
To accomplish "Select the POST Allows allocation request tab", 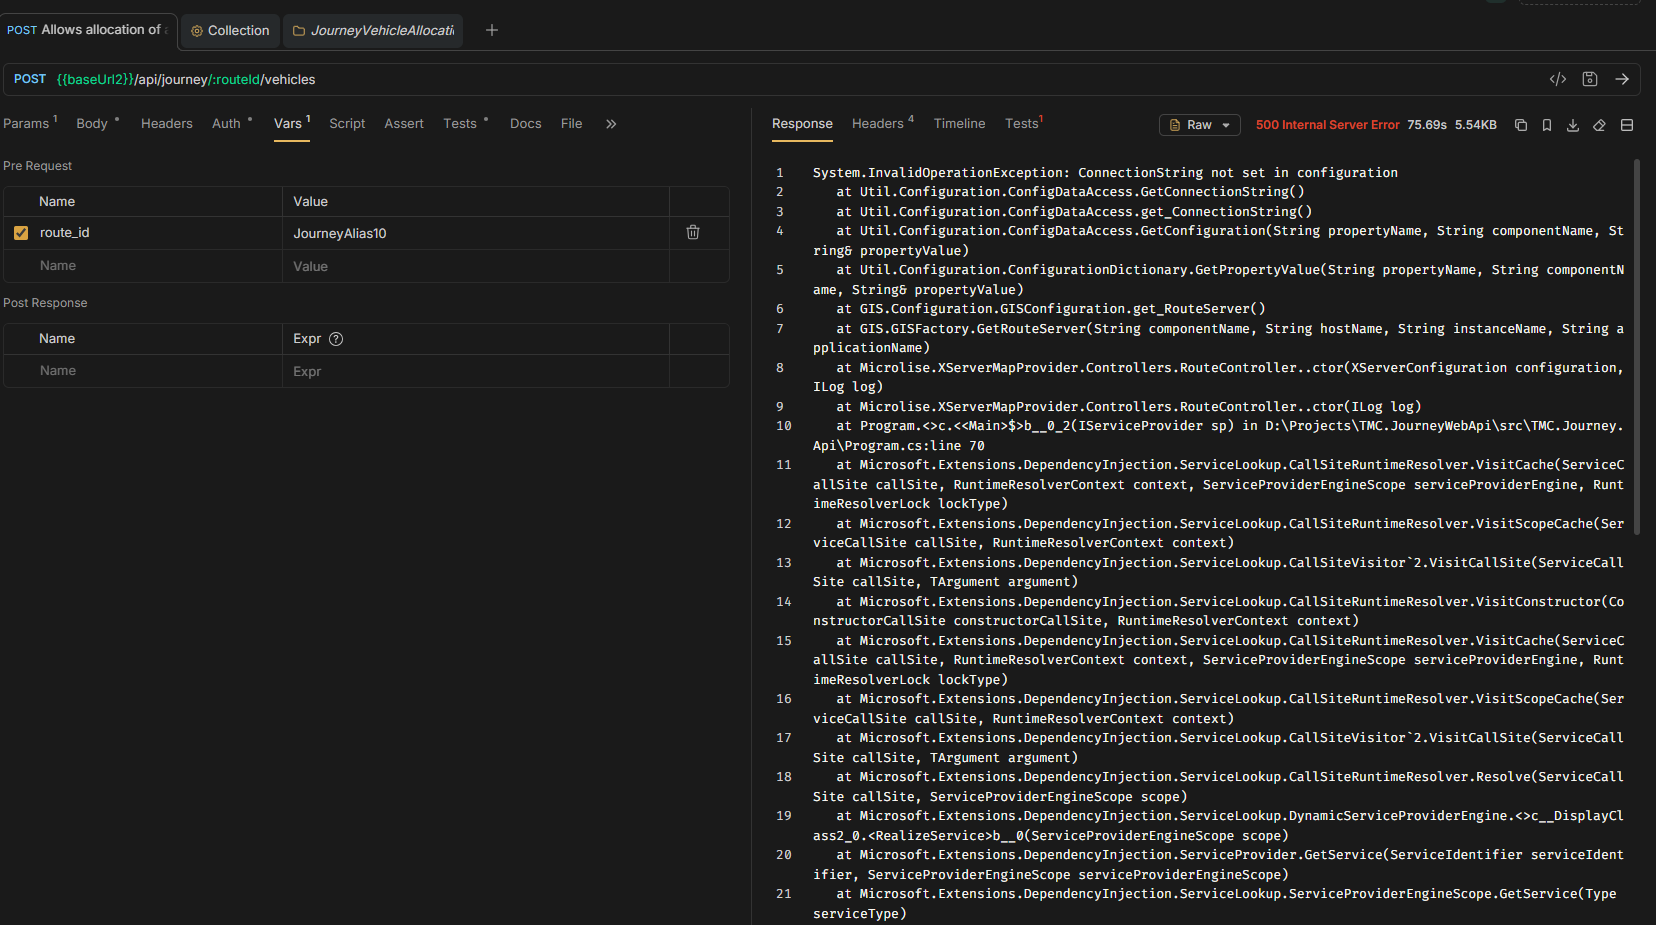I will click(x=88, y=30).
